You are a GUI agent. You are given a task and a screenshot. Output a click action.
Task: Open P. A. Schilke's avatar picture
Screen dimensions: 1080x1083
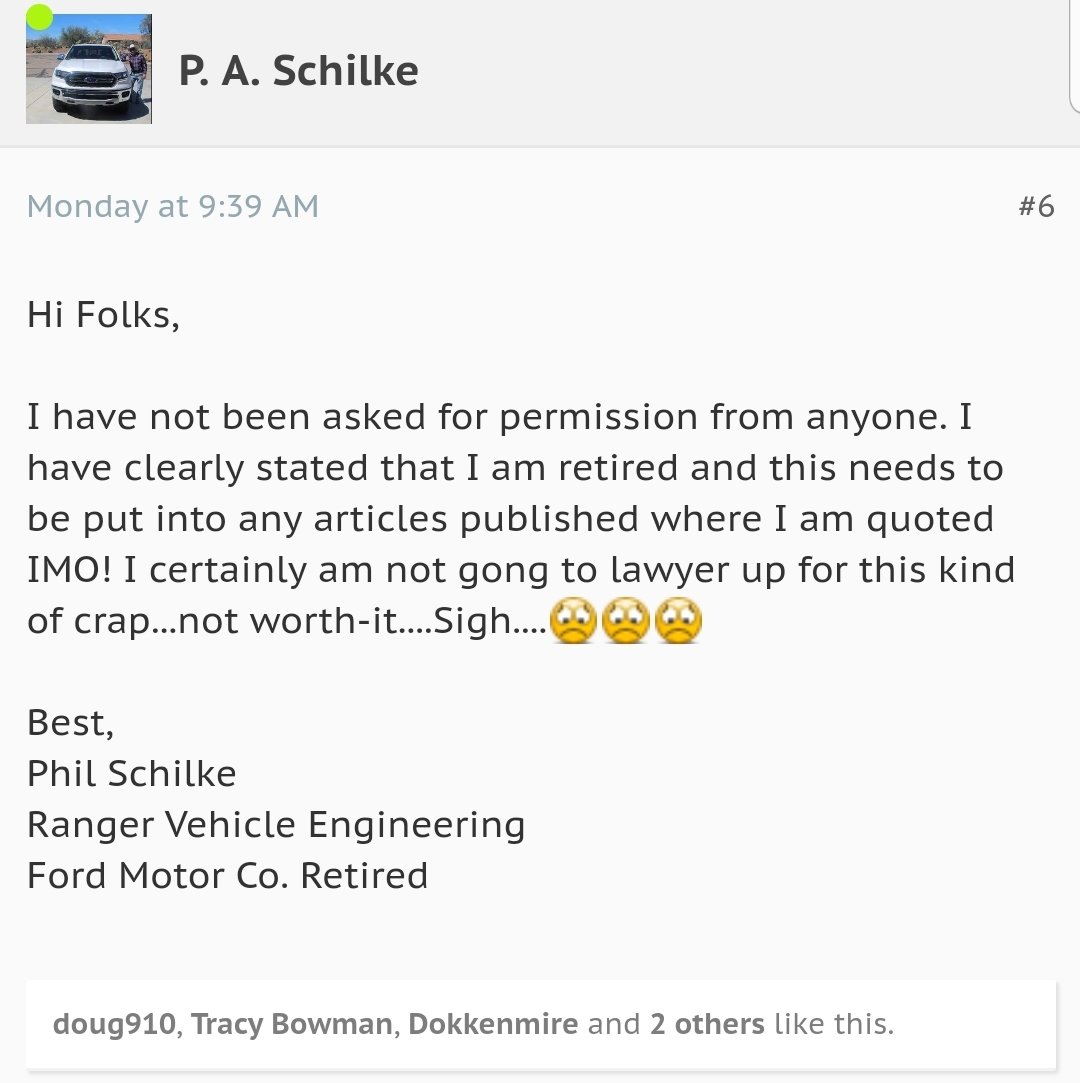(89, 69)
